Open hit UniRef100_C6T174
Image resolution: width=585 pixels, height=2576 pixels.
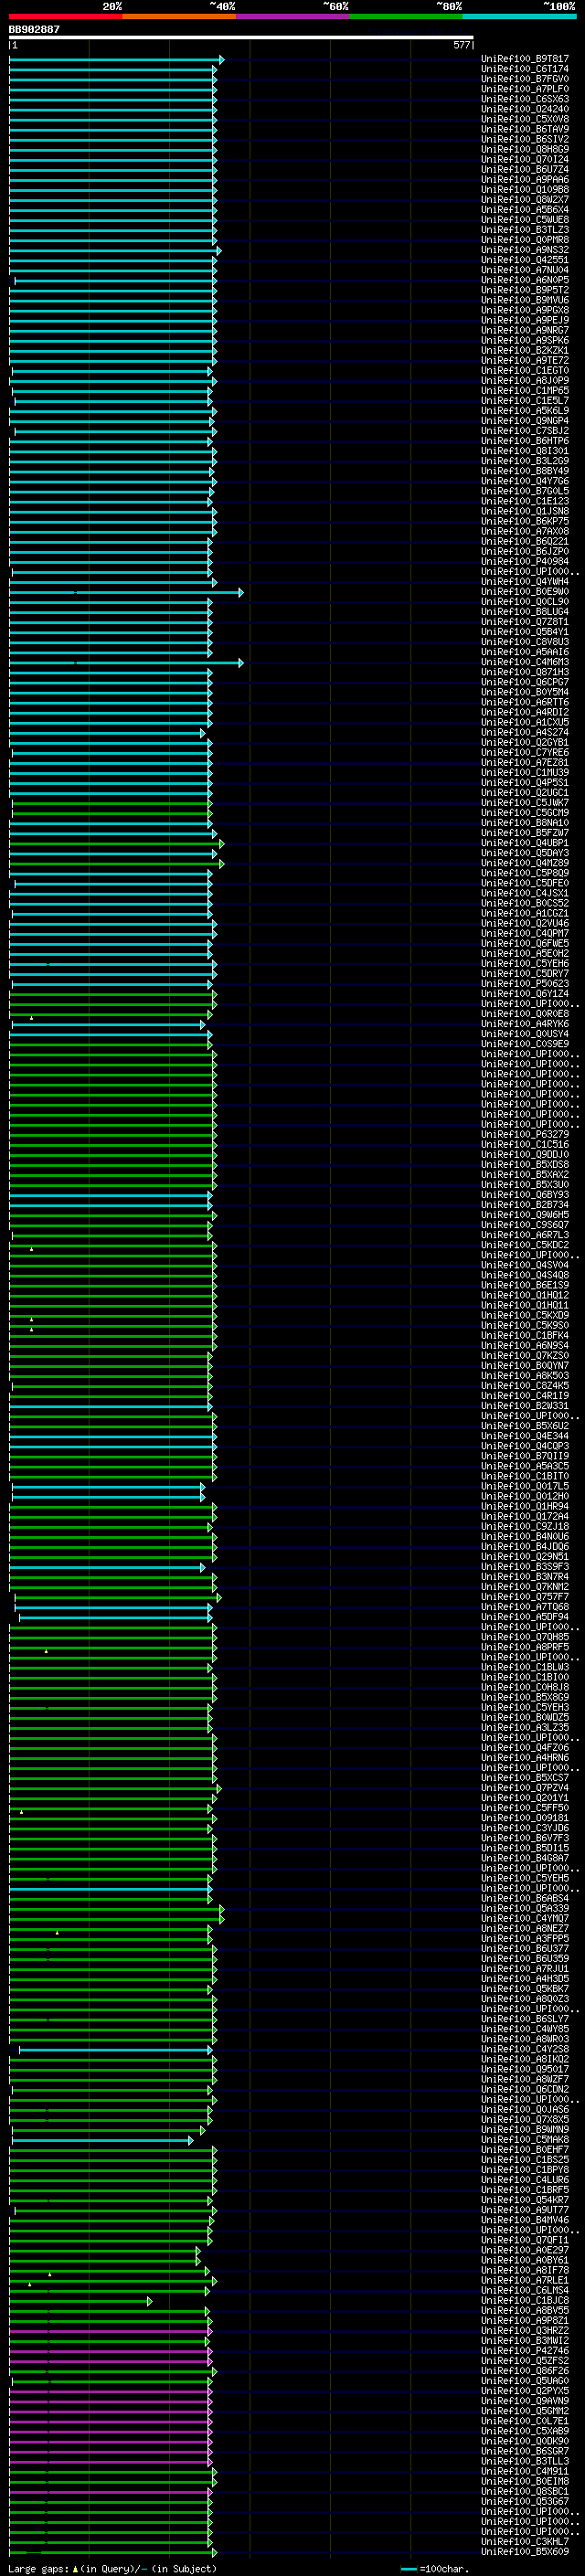[x=525, y=69]
